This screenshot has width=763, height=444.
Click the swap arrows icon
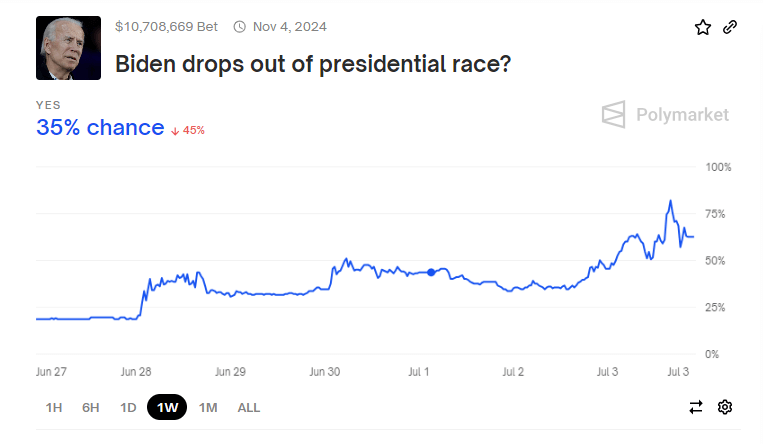click(x=696, y=407)
